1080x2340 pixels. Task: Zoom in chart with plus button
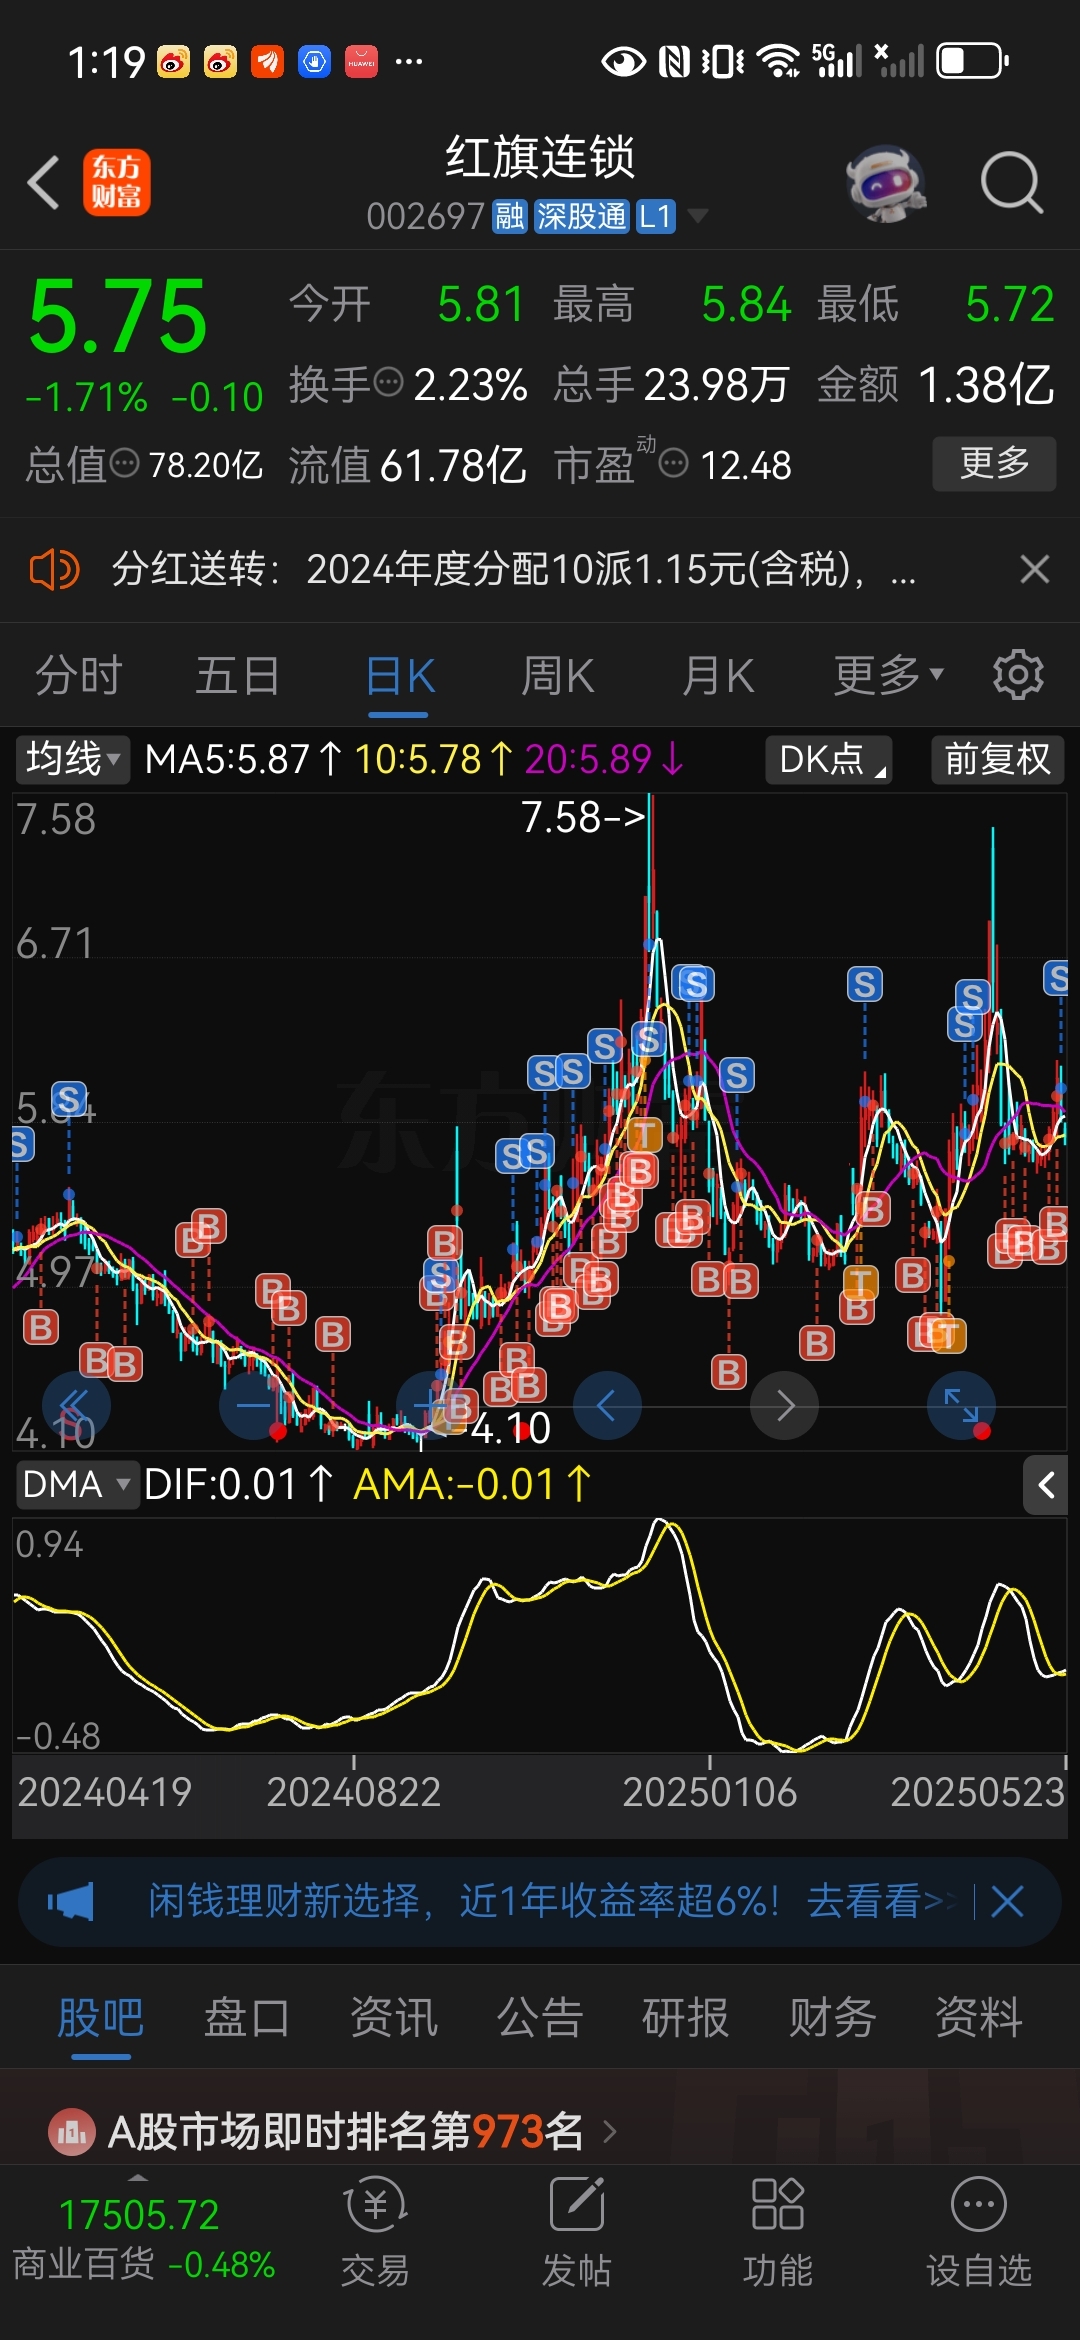pyautogui.click(x=430, y=1405)
